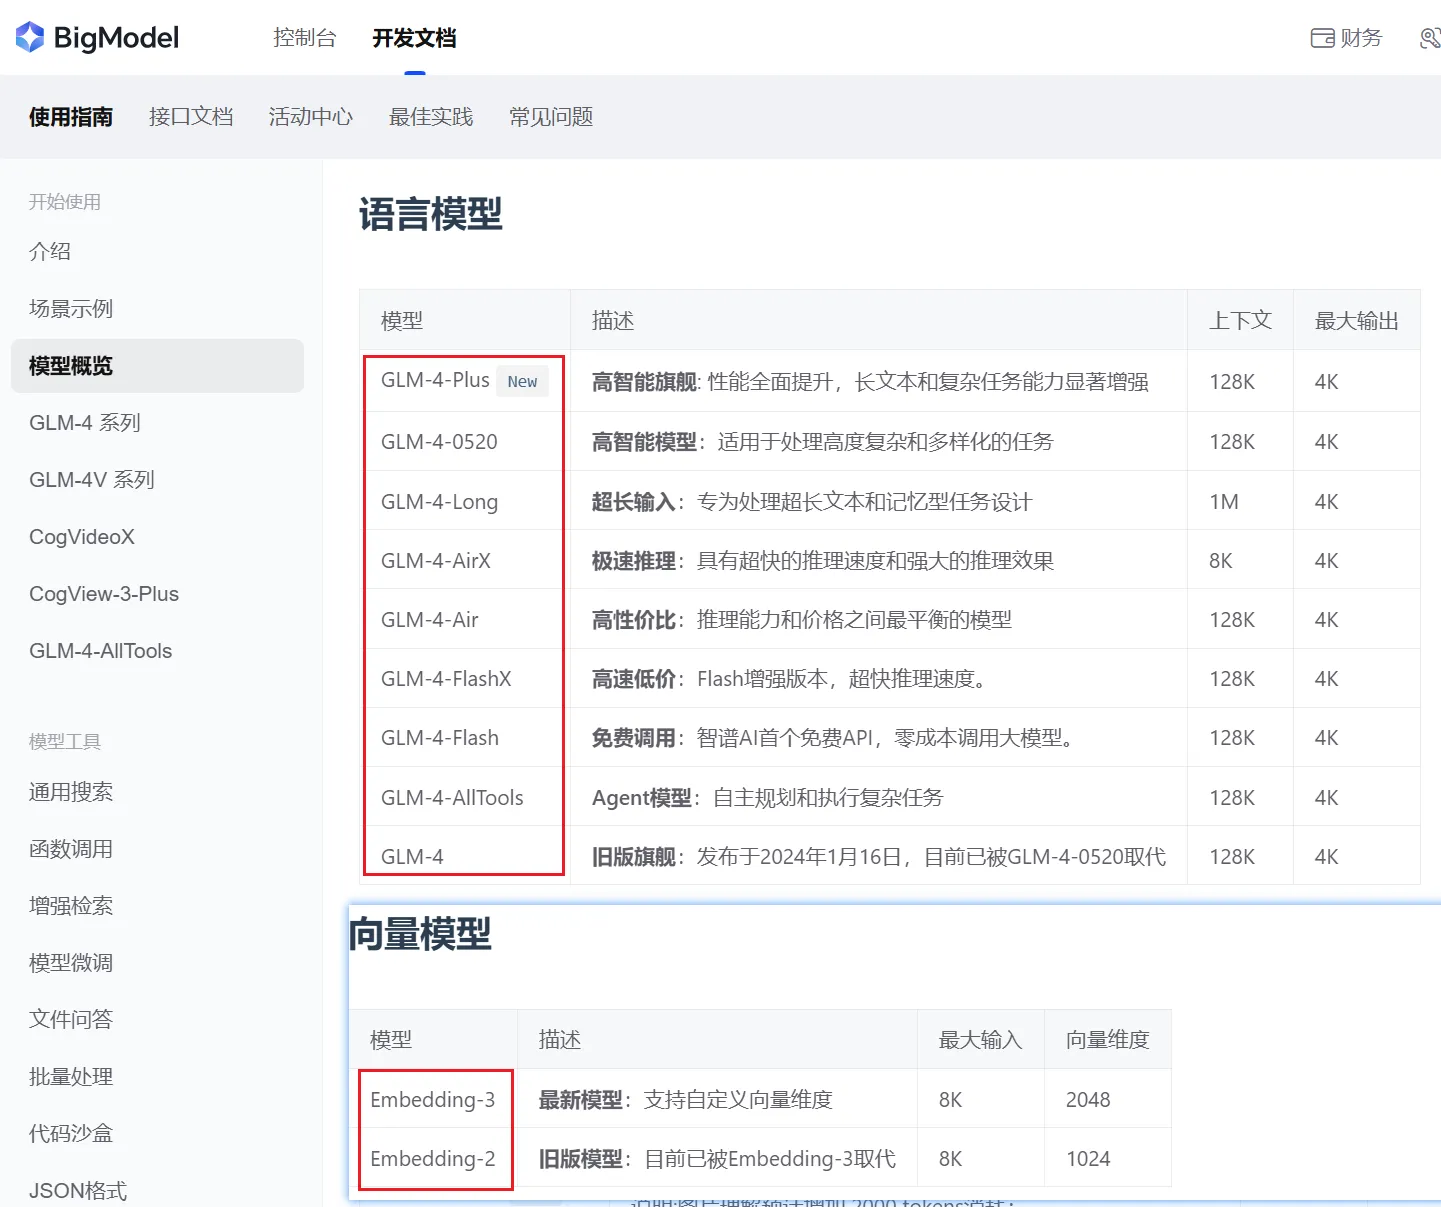Screen dimensions: 1441x1207
Task: Open the 活动中心 tab
Action: (x=311, y=117)
